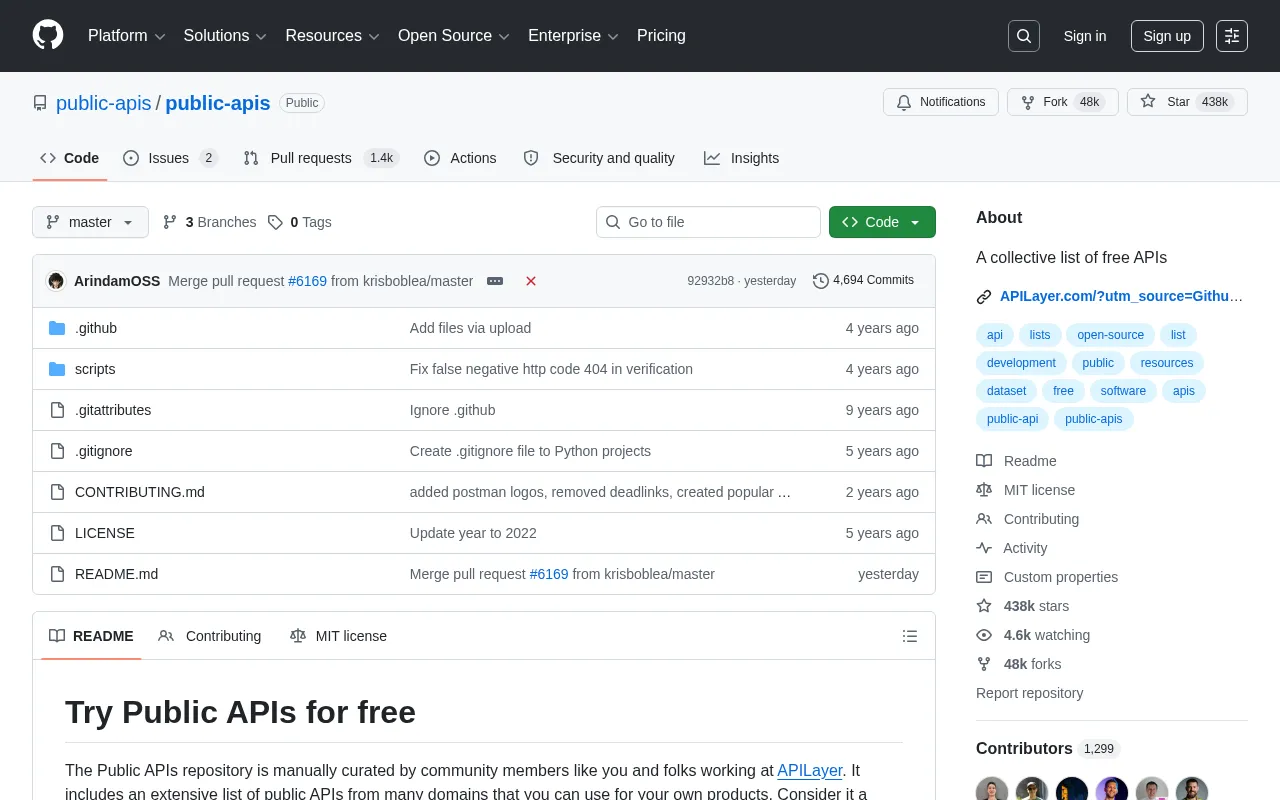1280x800 pixels.
Task: Open the Solutions dropdown menu
Action: (x=225, y=36)
